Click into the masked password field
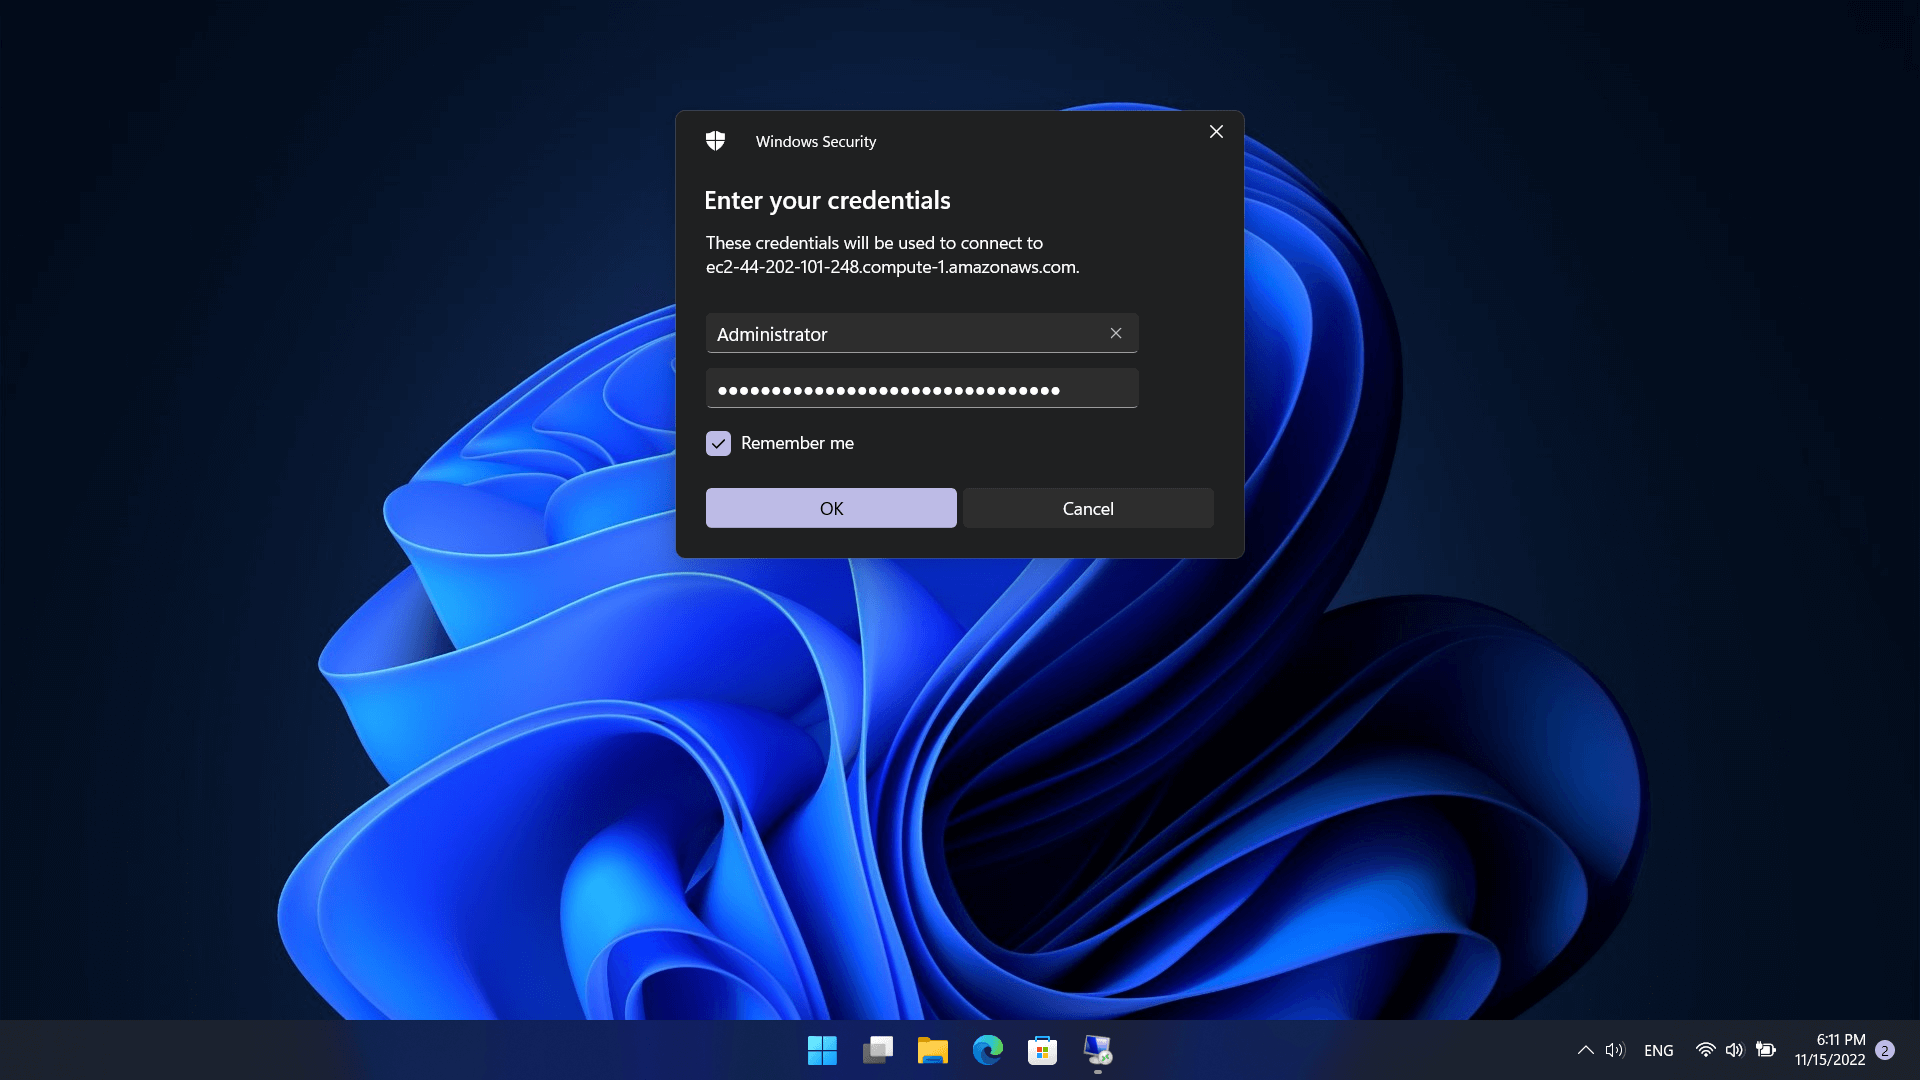Screen dimensions: 1920x1080 click(922, 388)
